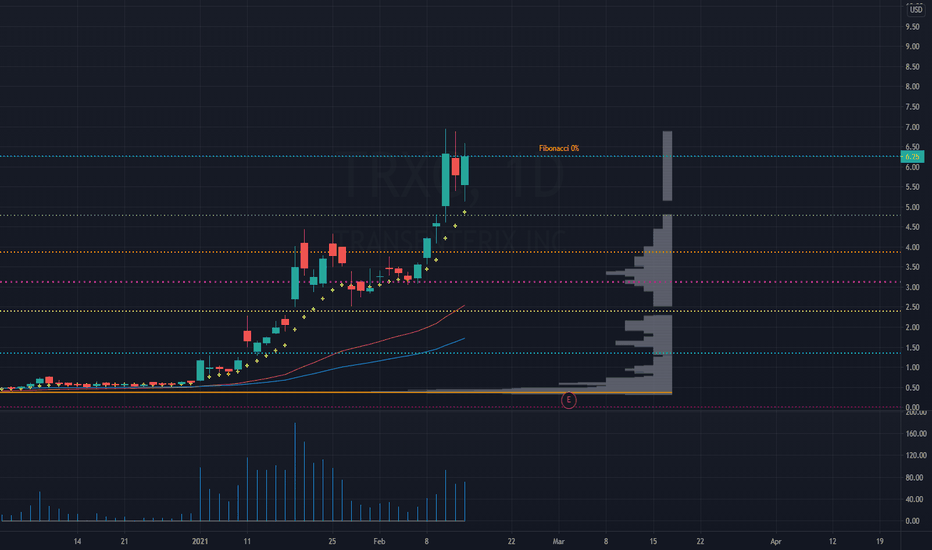932x550 pixels.
Task: Click the 0.50 price axis label
Action: click(x=912, y=388)
